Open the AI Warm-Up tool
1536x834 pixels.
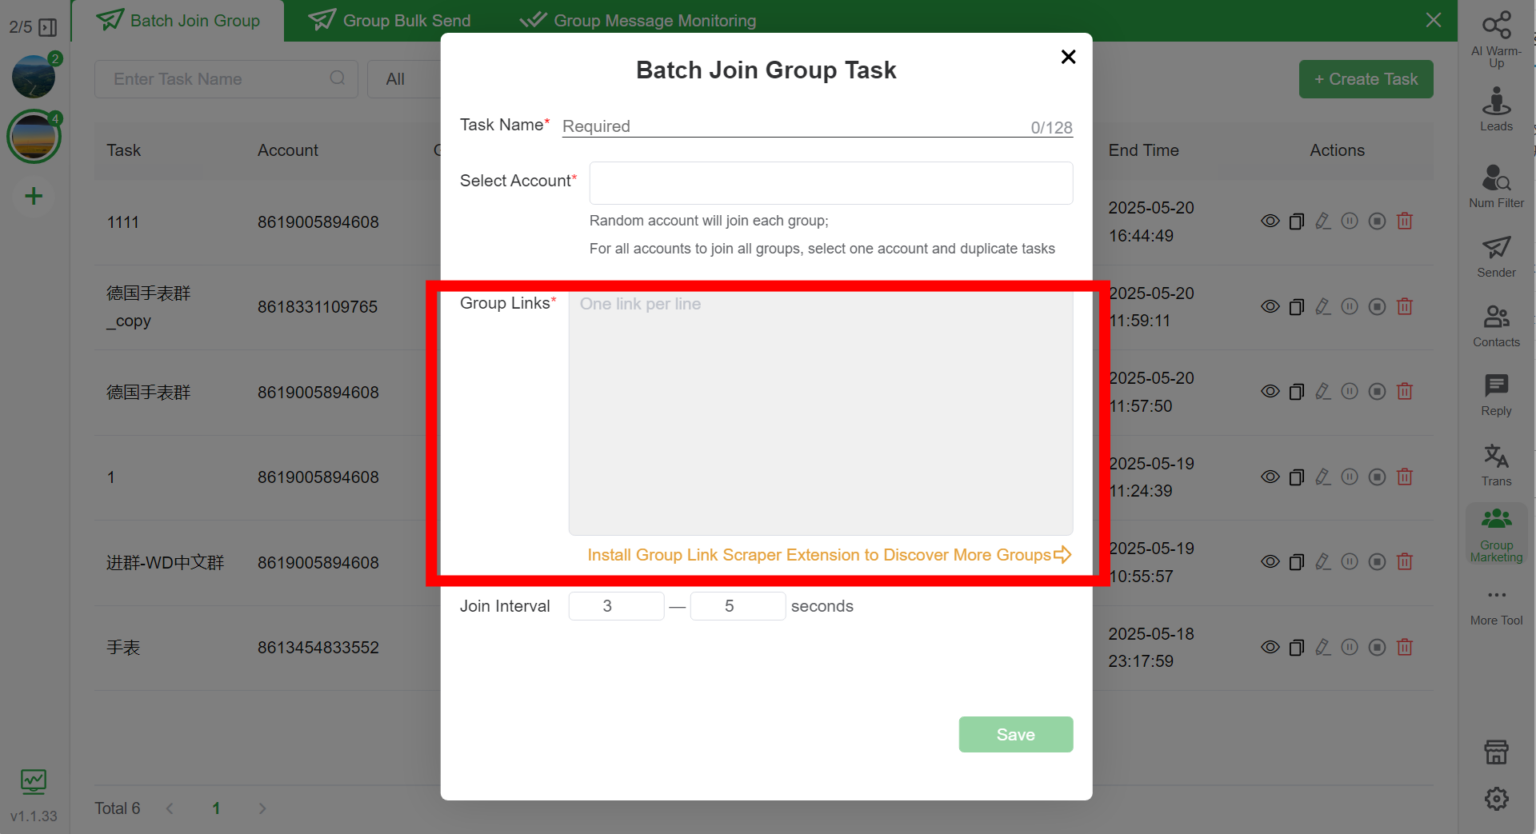[1496, 38]
